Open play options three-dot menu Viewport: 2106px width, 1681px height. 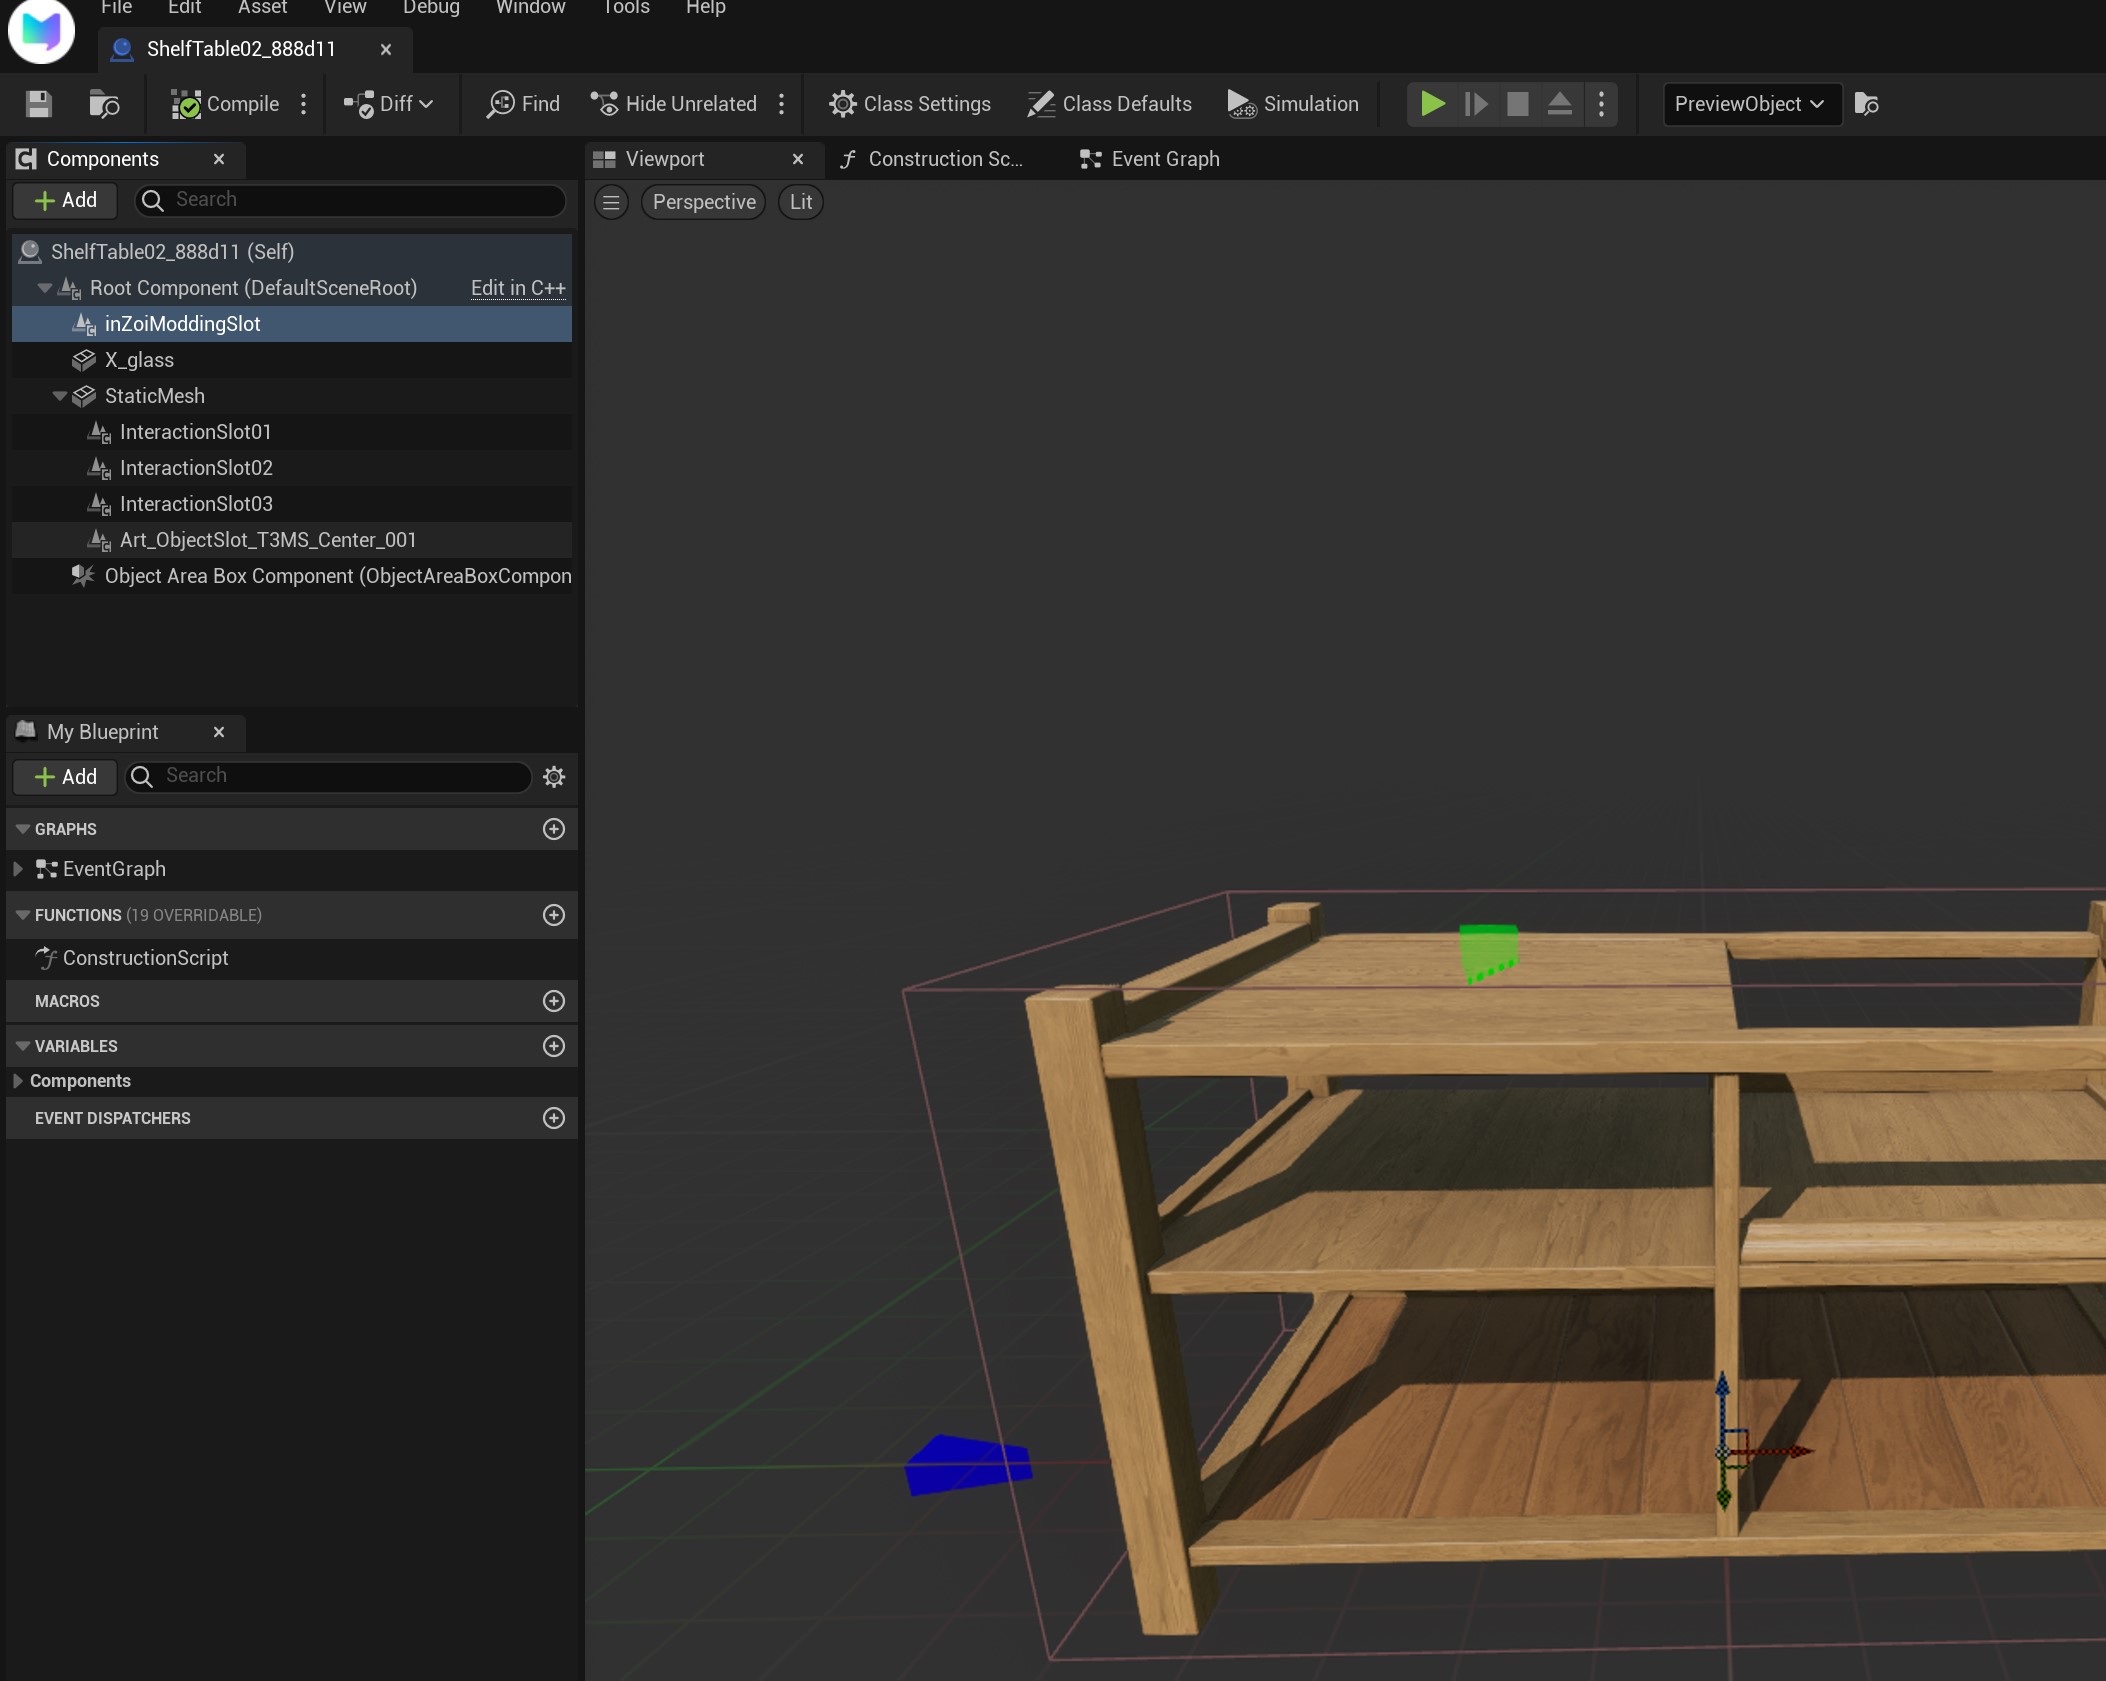[1602, 104]
